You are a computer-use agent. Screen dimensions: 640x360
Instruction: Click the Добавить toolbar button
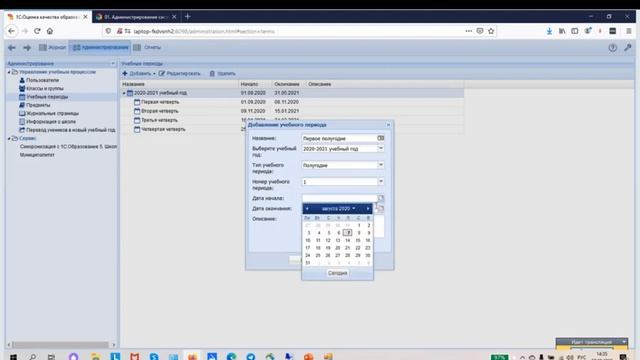pos(139,73)
